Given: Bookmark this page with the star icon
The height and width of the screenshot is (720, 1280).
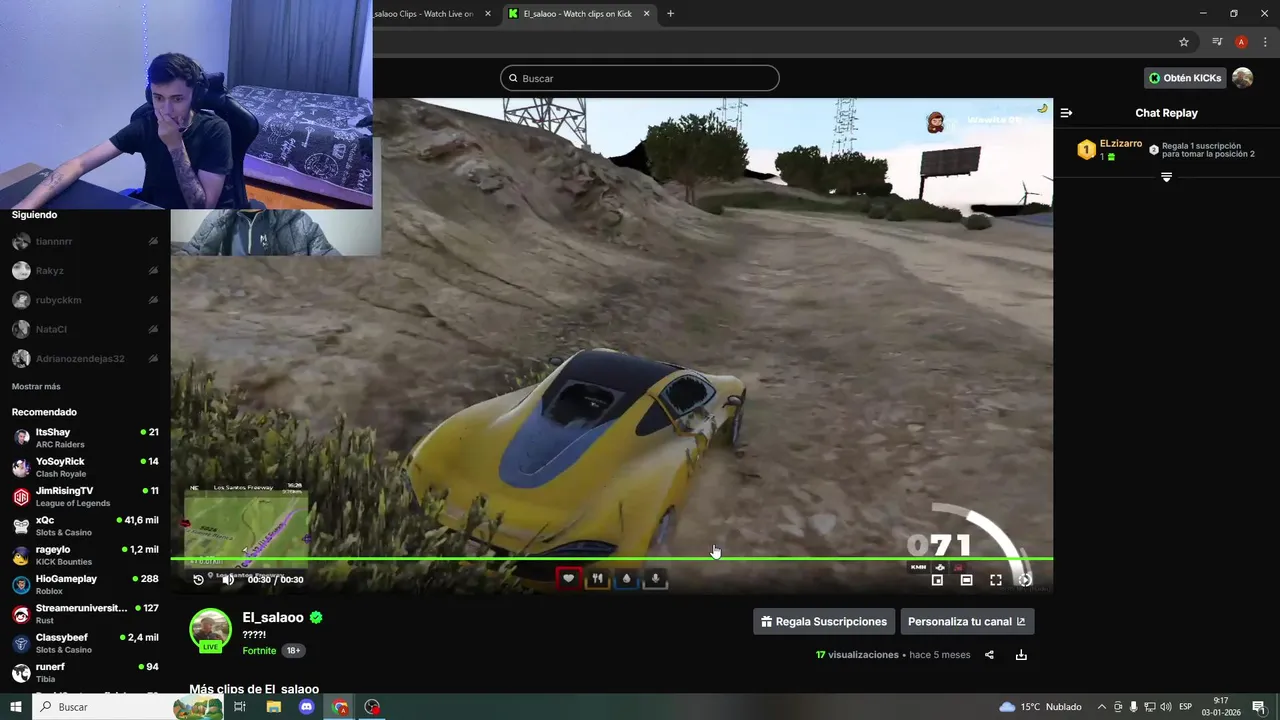Looking at the screenshot, I should tap(1184, 42).
